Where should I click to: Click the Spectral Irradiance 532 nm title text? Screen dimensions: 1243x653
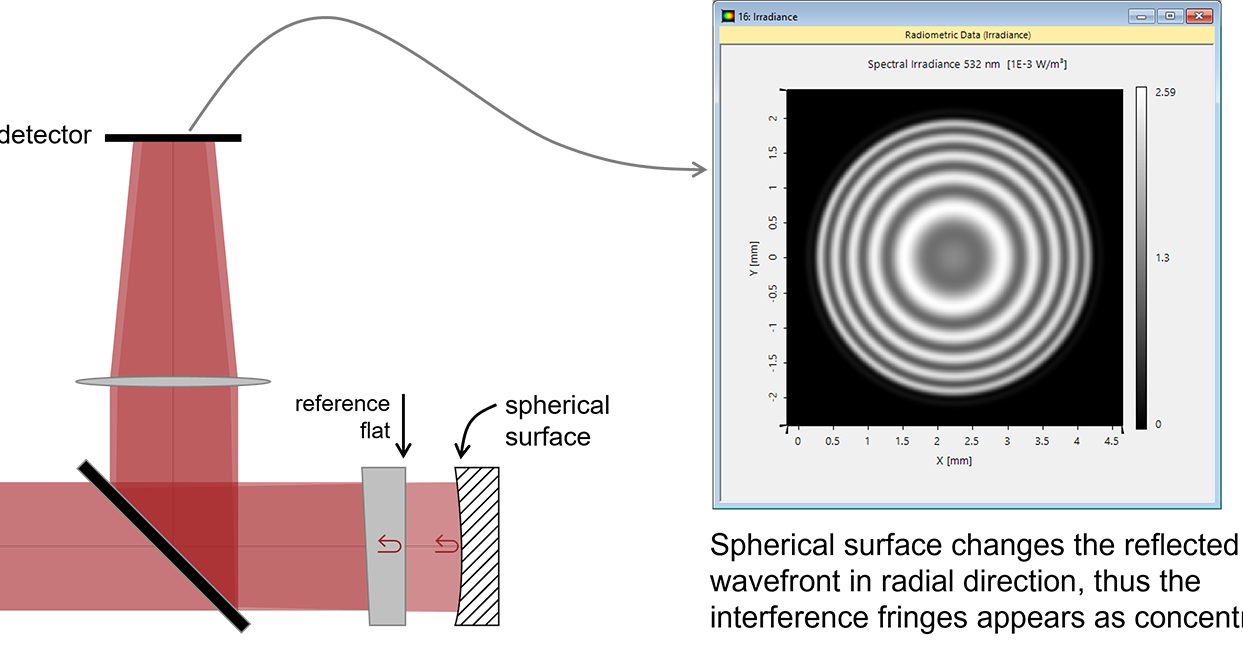[967, 63]
